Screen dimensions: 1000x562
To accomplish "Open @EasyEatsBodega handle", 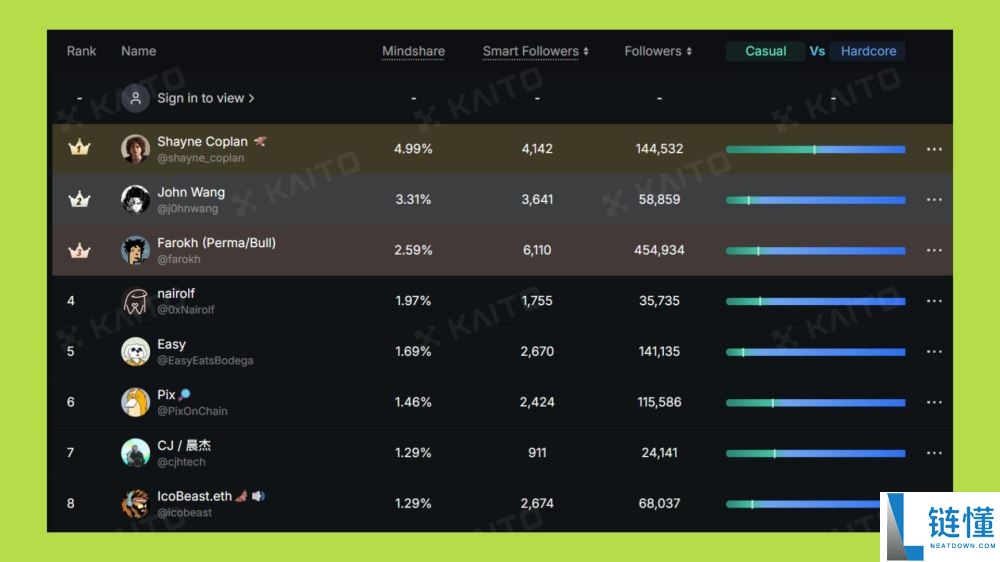I will (205, 360).
